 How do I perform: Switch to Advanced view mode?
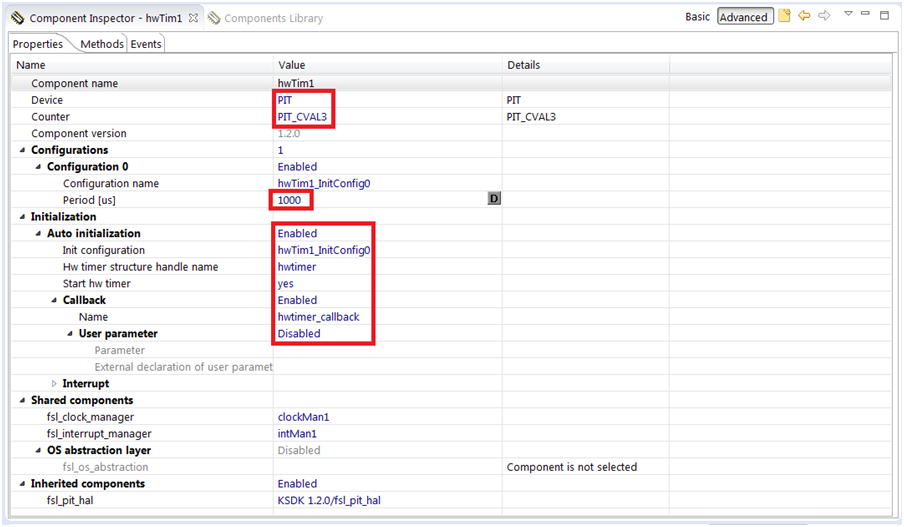pyautogui.click(x=744, y=17)
